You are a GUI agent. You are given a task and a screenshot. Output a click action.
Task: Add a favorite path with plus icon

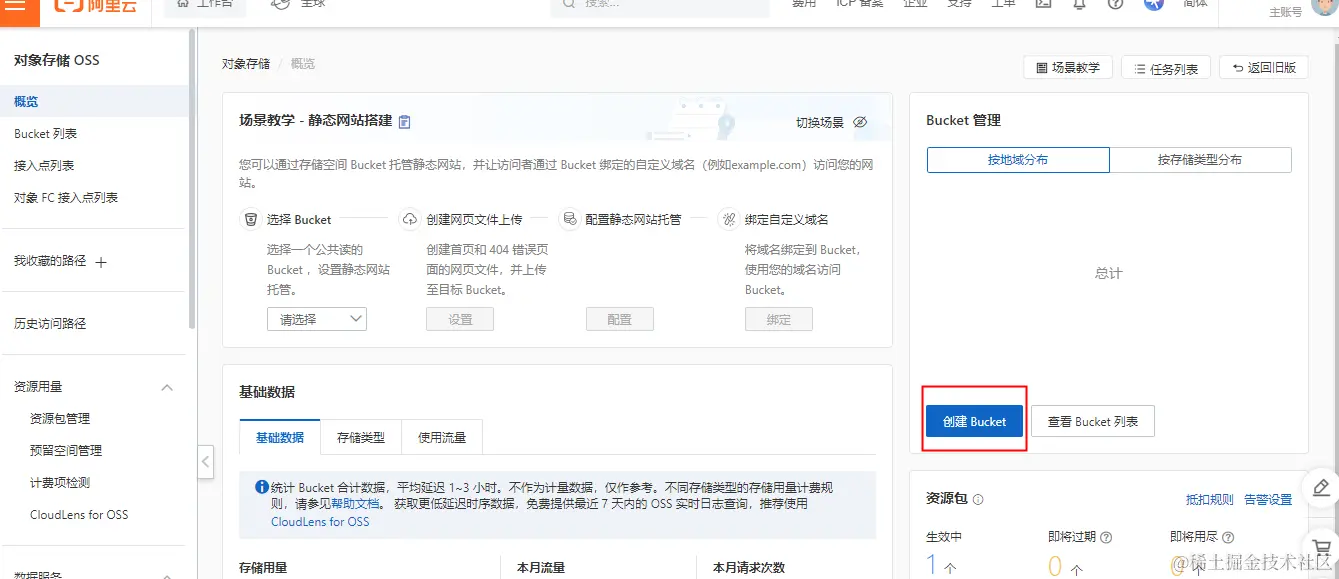[101, 262]
